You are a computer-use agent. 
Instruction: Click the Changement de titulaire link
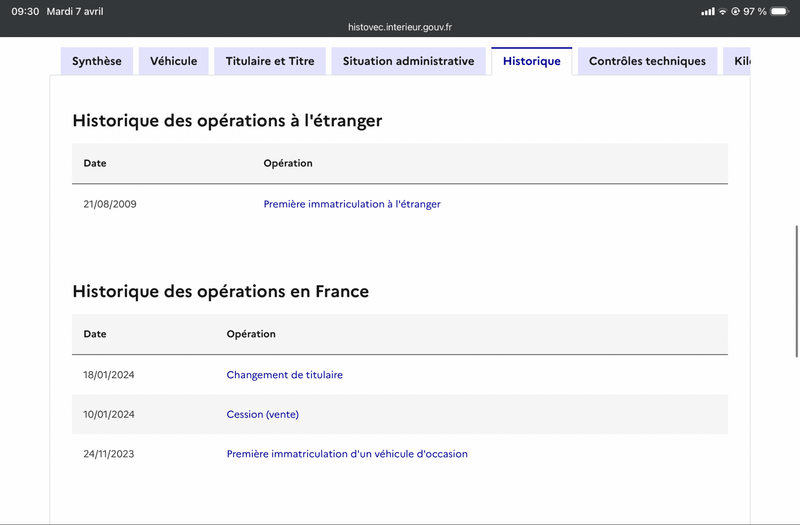[x=285, y=375]
